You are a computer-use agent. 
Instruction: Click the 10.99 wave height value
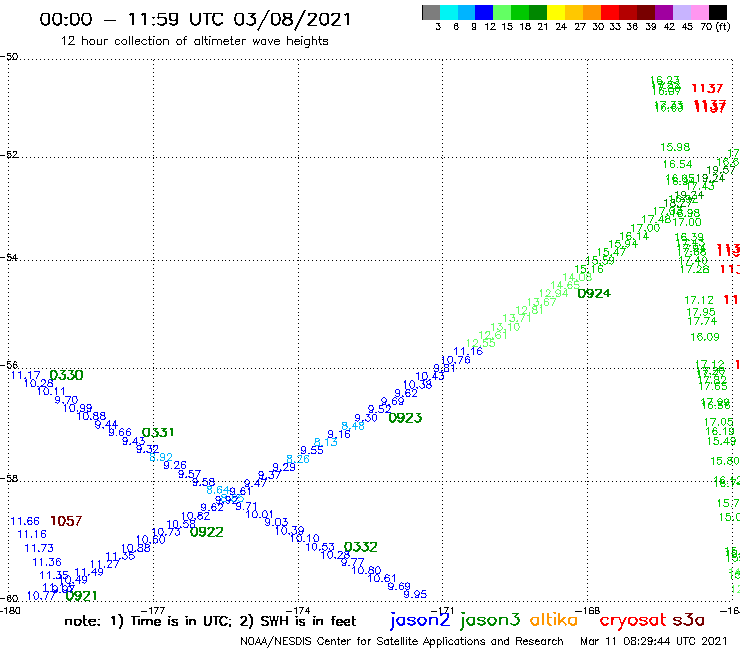[x=77, y=408]
